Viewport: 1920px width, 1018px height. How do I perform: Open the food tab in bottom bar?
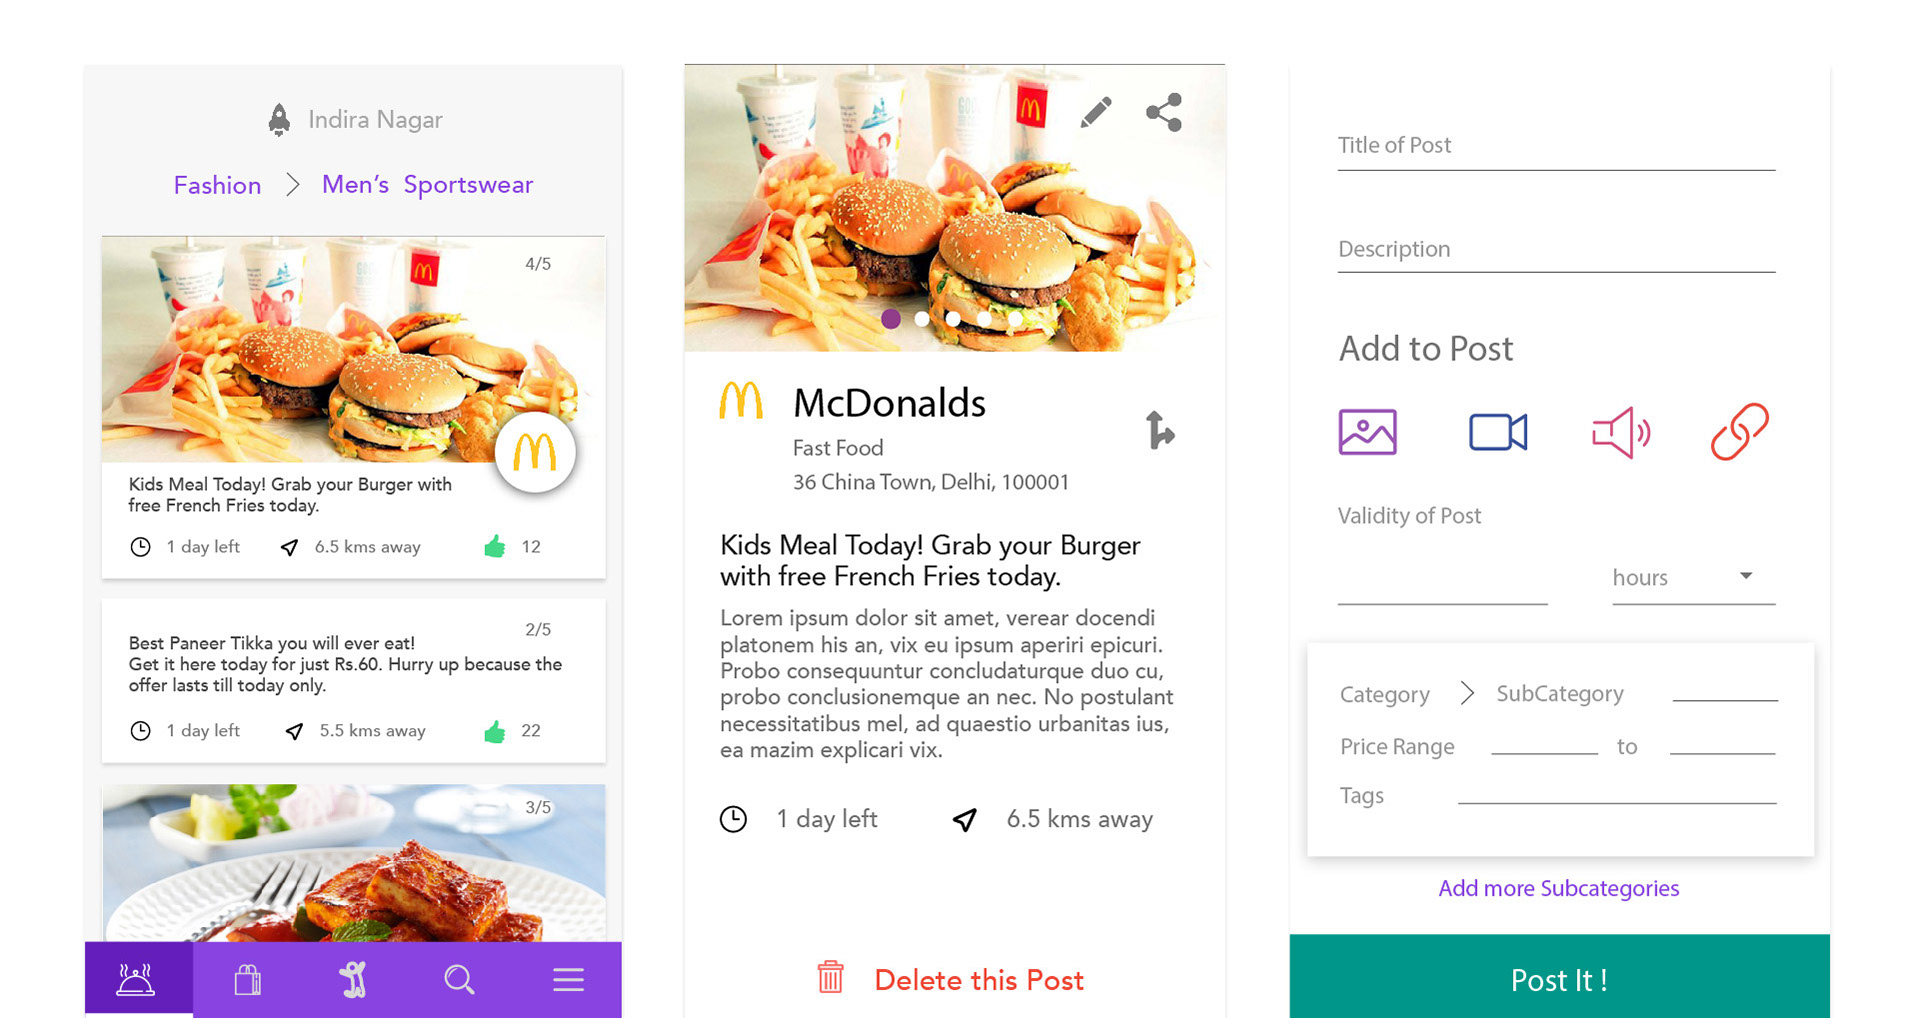[x=137, y=979]
